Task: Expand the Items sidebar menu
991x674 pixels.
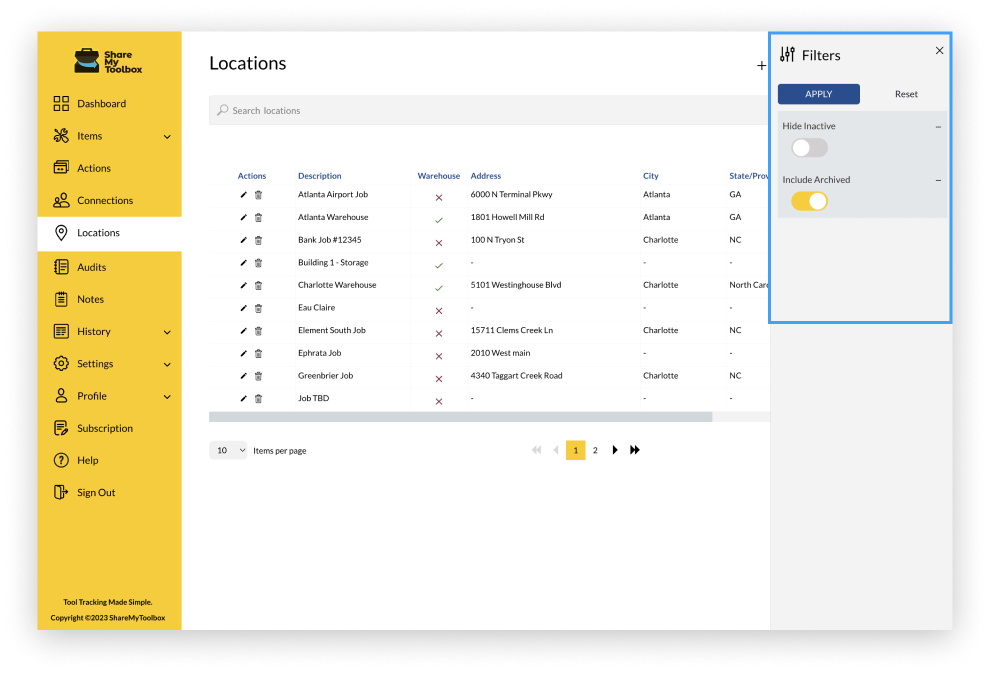Action: (168, 136)
